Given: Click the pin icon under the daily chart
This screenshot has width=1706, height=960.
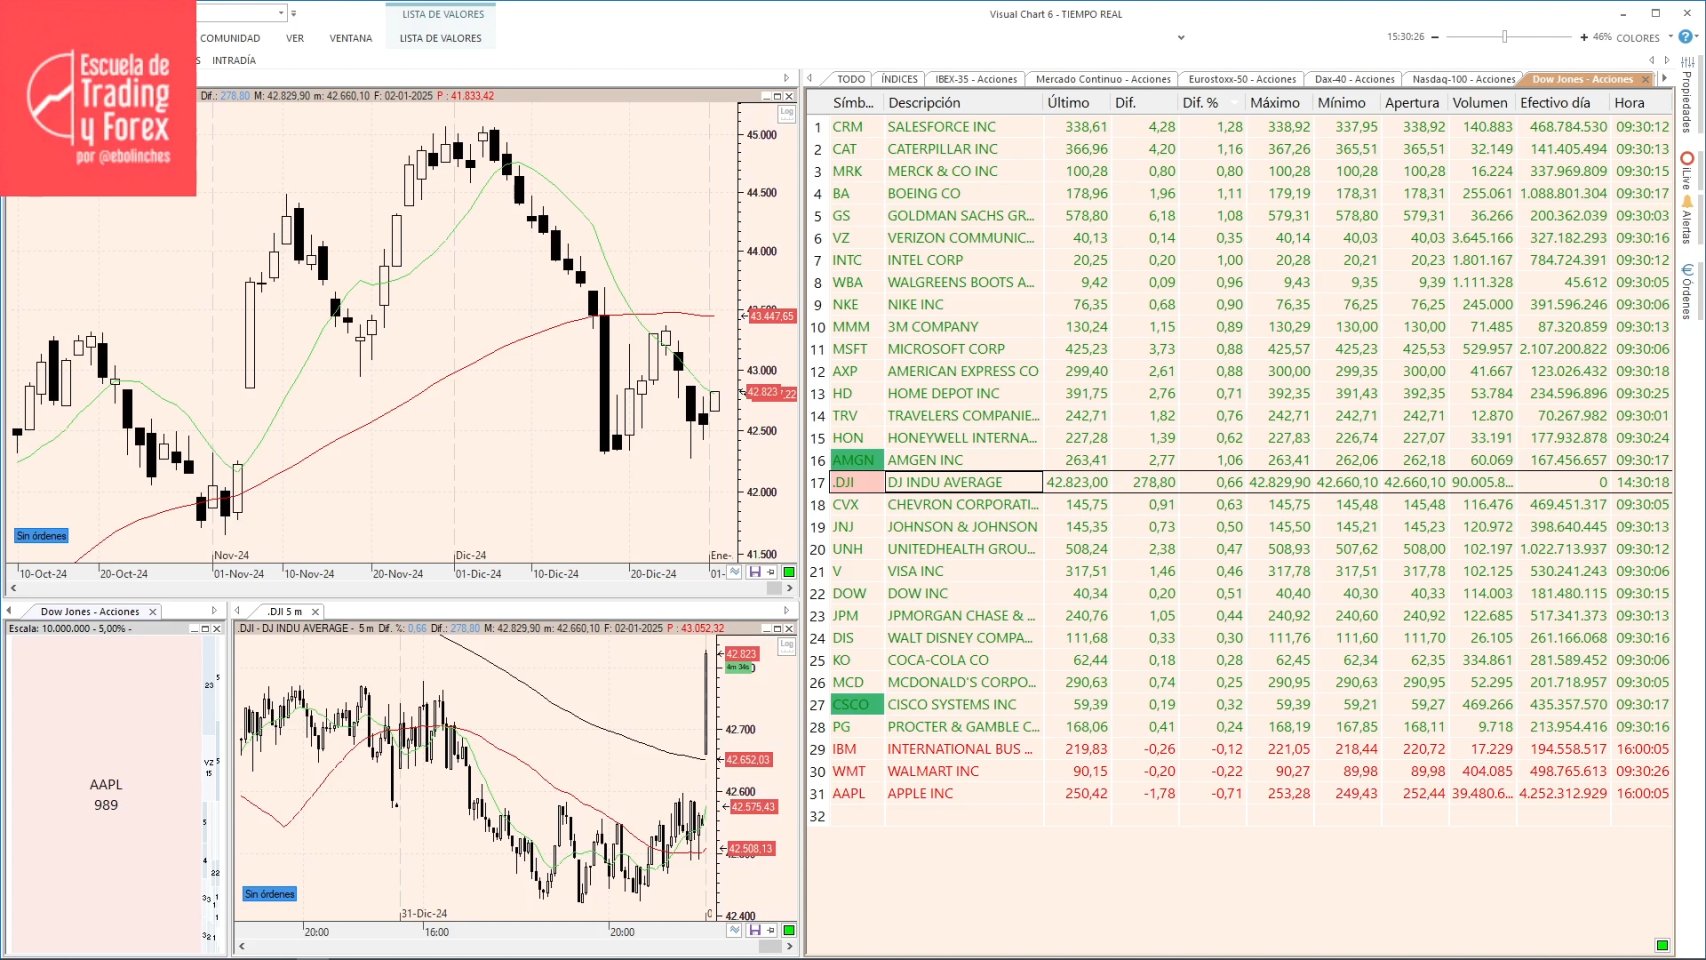Looking at the screenshot, I should click(771, 572).
